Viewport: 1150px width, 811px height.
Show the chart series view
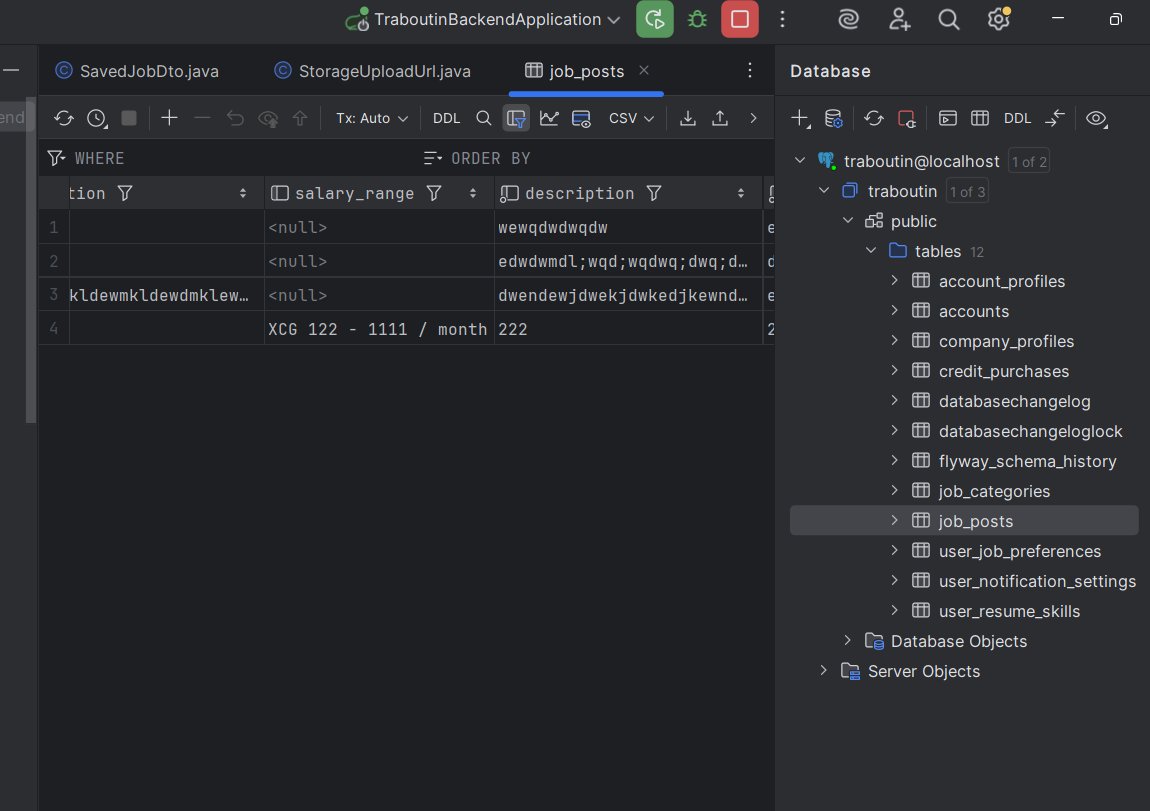[549, 118]
